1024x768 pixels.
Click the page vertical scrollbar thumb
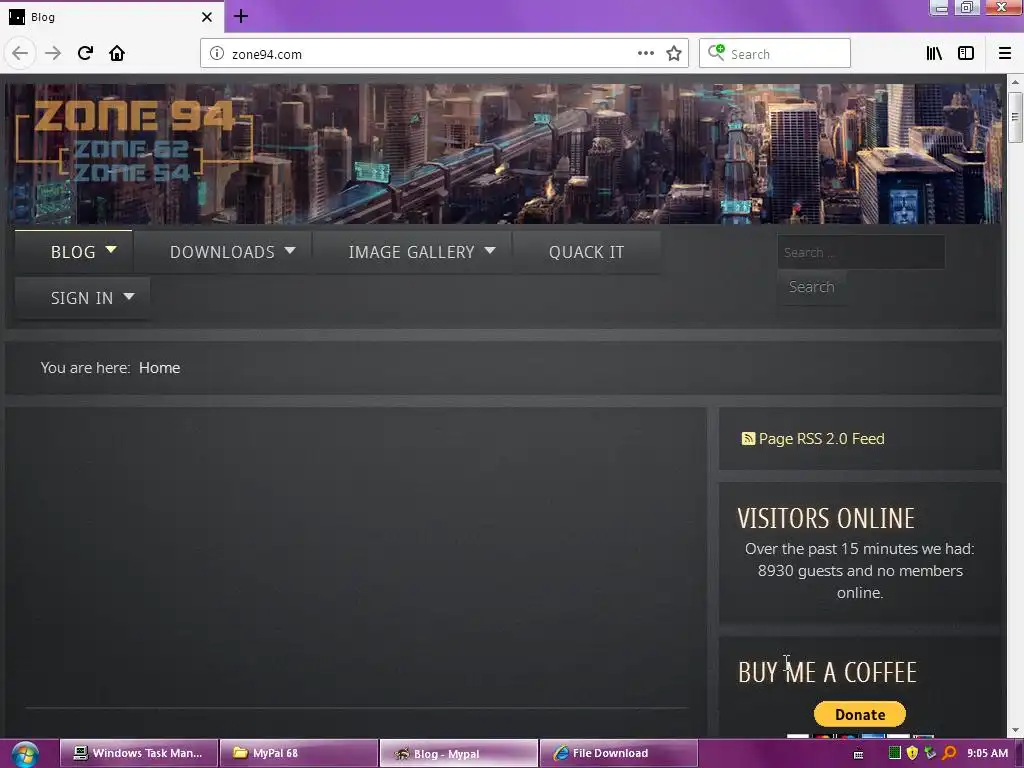[1014, 117]
